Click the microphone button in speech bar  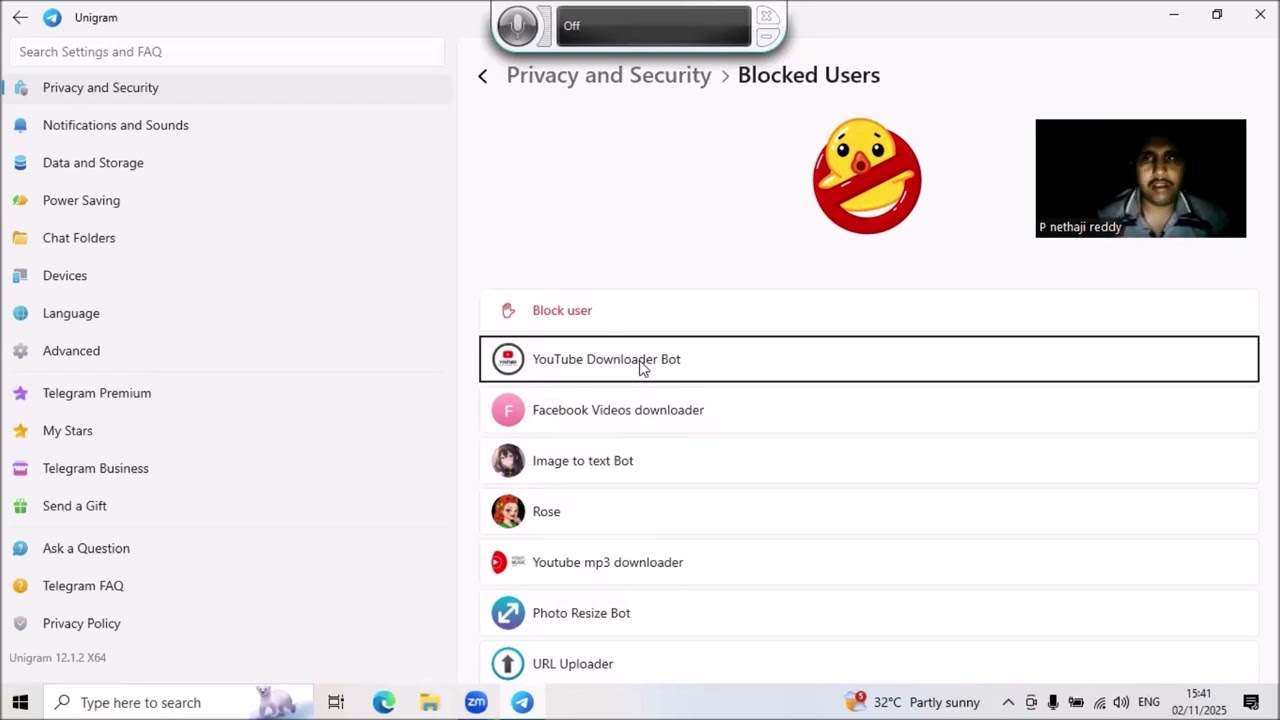click(x=517, y=26)
